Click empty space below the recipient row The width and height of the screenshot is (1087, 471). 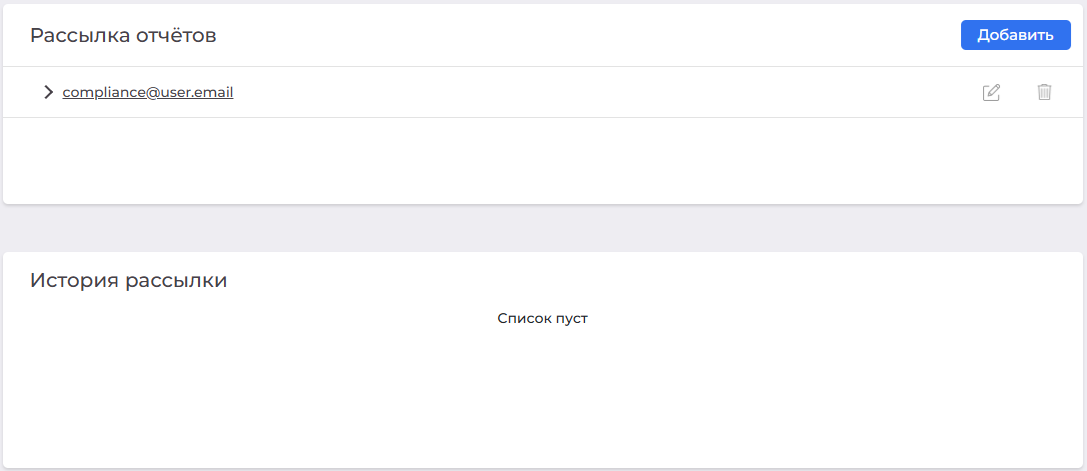pos(543,160)
